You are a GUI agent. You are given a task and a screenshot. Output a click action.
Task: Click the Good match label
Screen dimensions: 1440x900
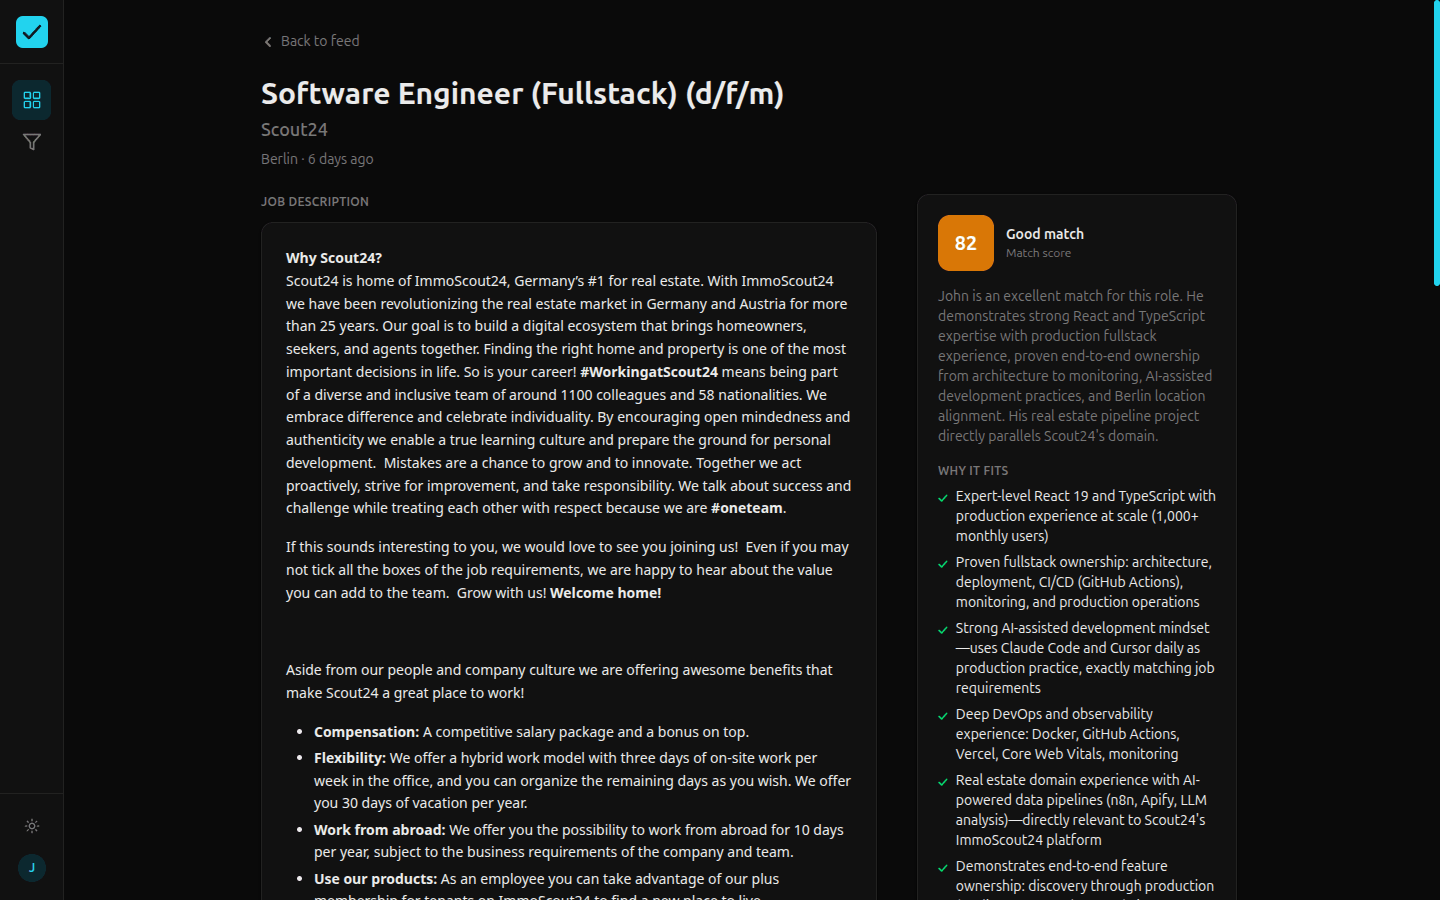click(1044, 233)
